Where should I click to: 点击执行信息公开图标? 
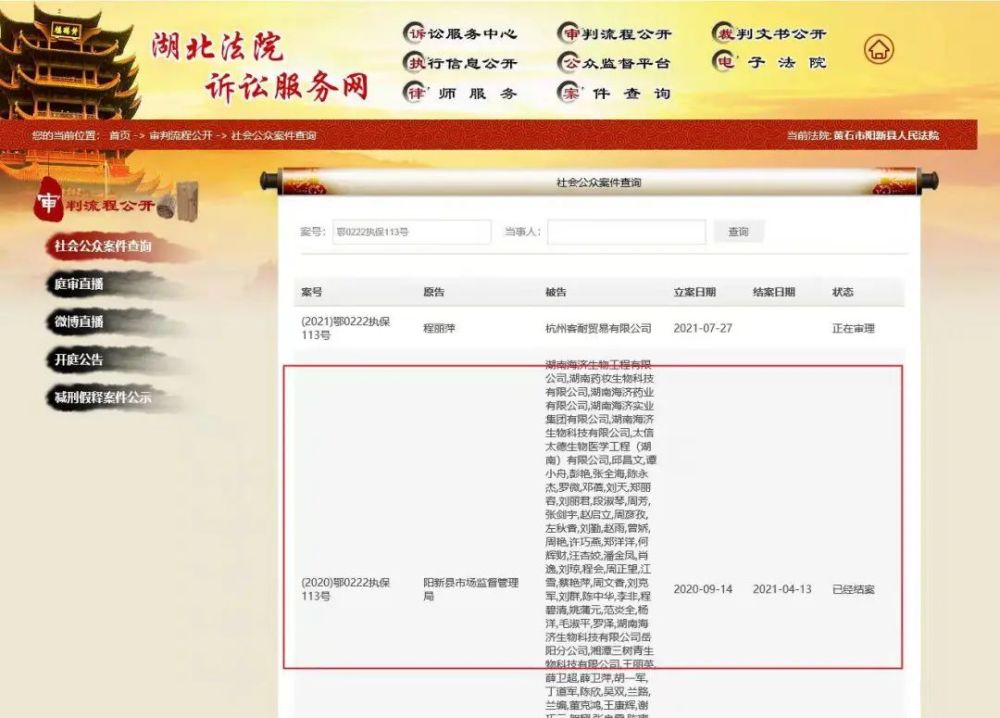point(459,63)
